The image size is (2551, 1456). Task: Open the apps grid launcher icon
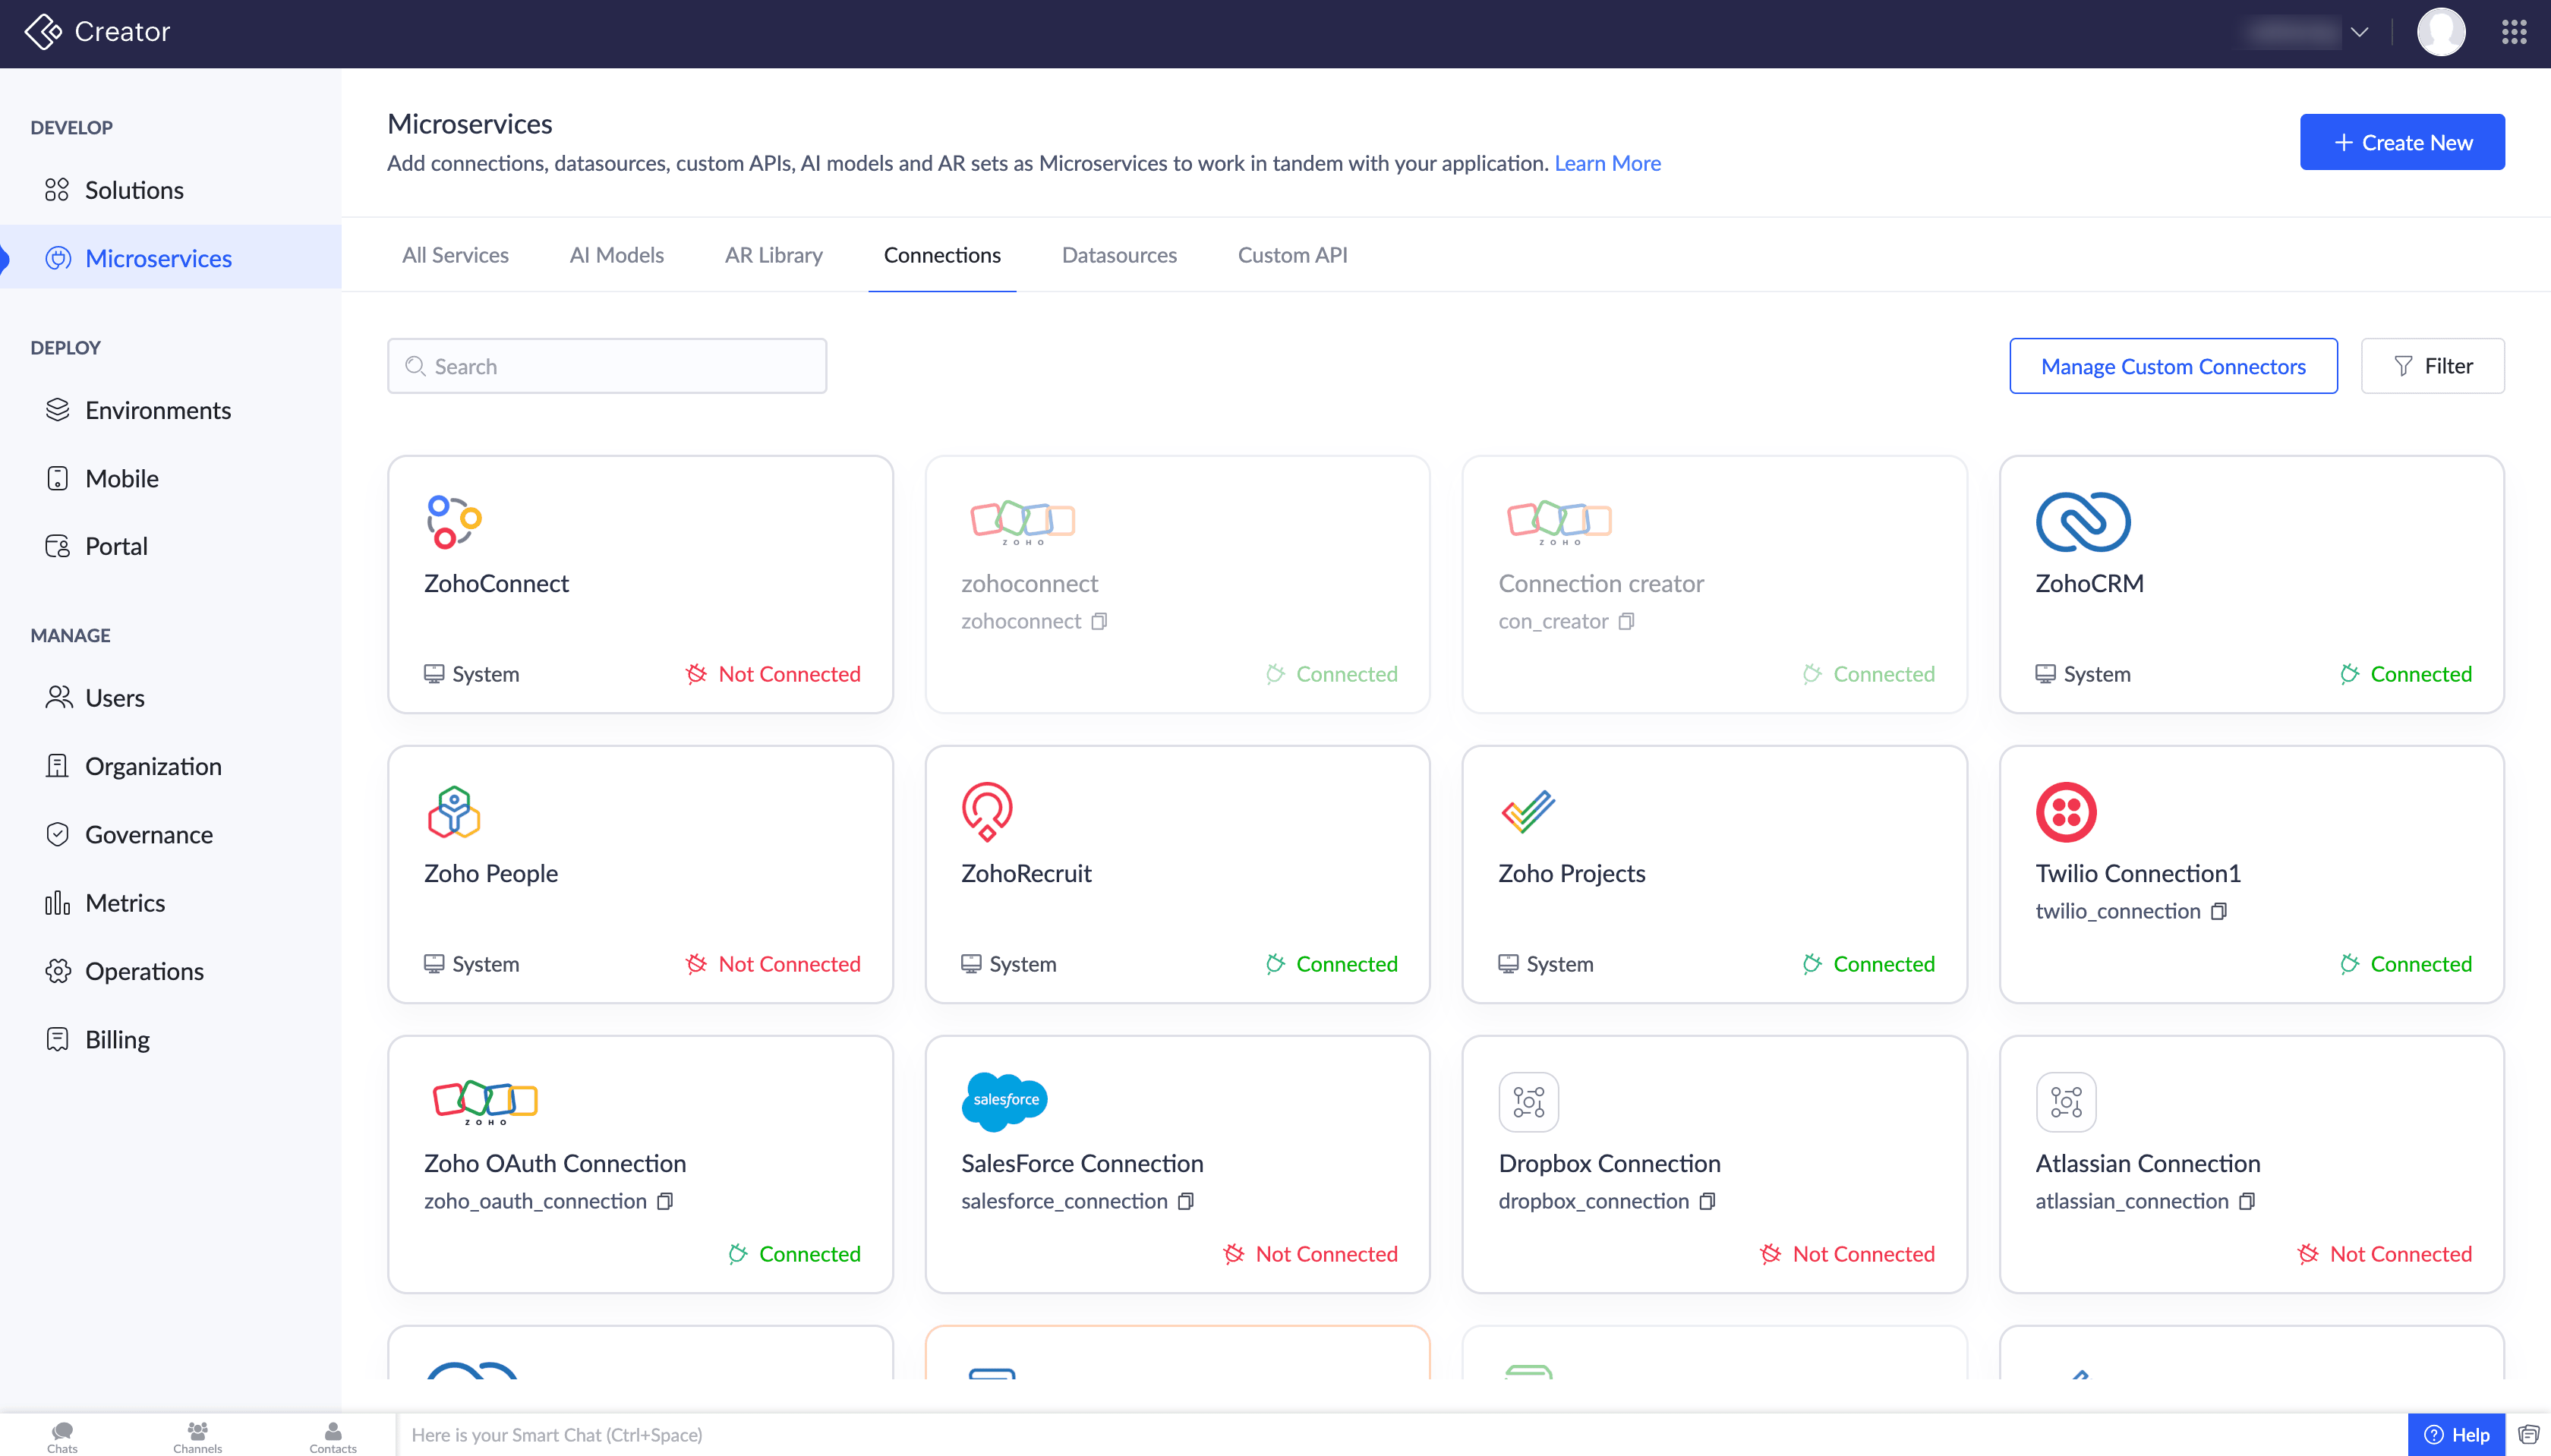(2514, 32)
